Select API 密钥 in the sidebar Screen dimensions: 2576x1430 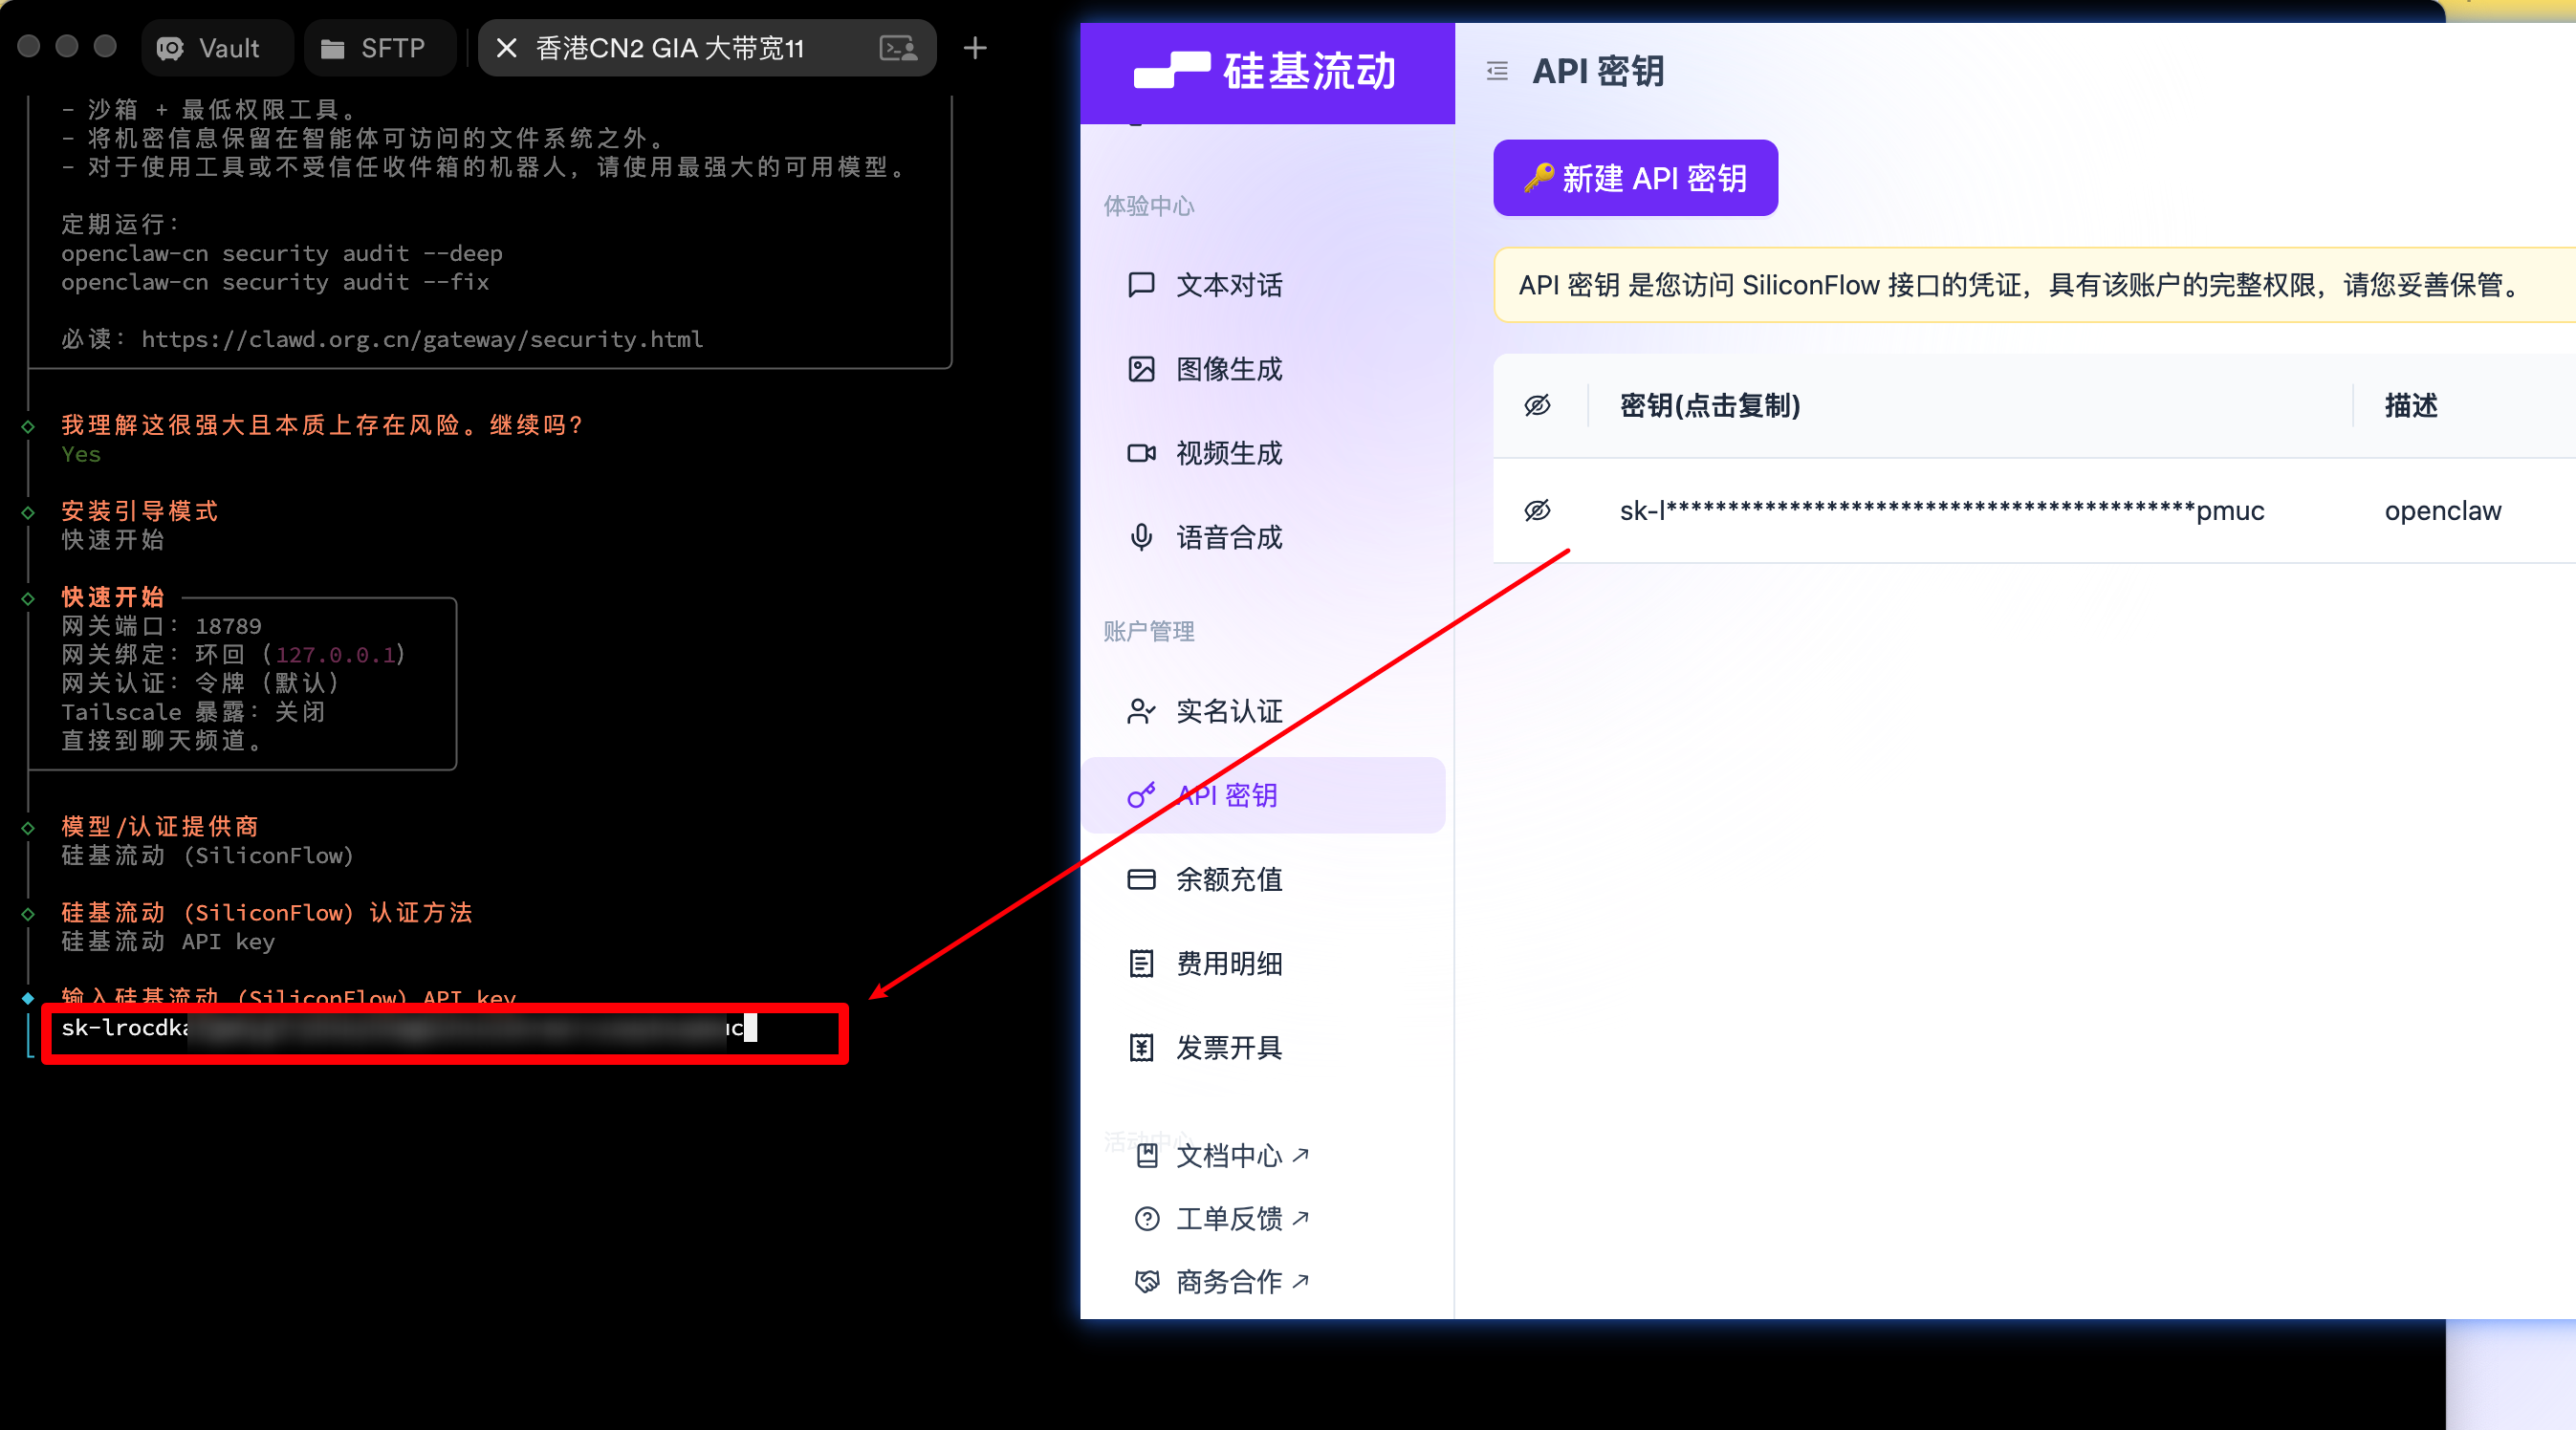(x=1226, y=795)
